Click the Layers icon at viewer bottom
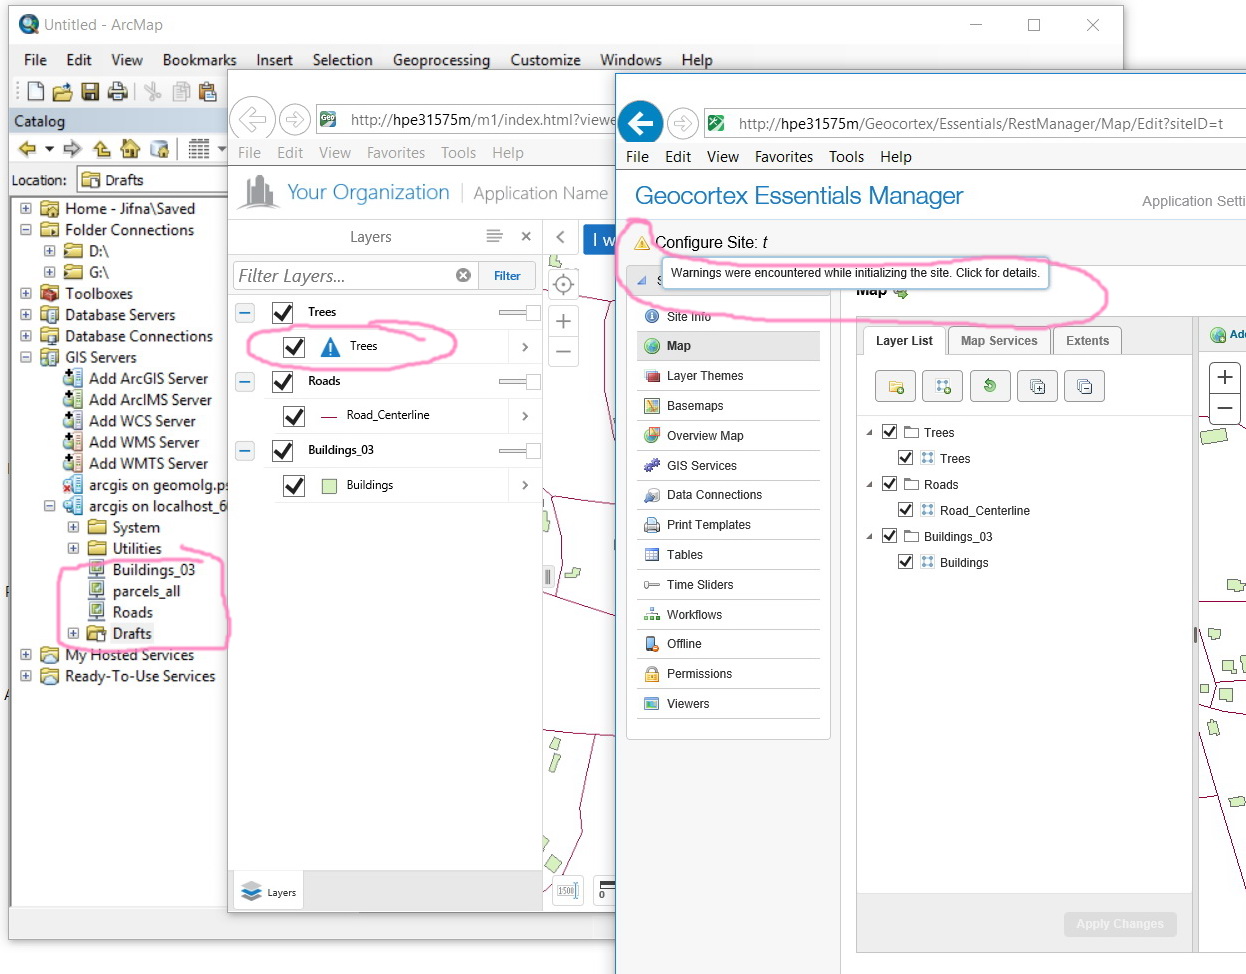 point(269,892)
